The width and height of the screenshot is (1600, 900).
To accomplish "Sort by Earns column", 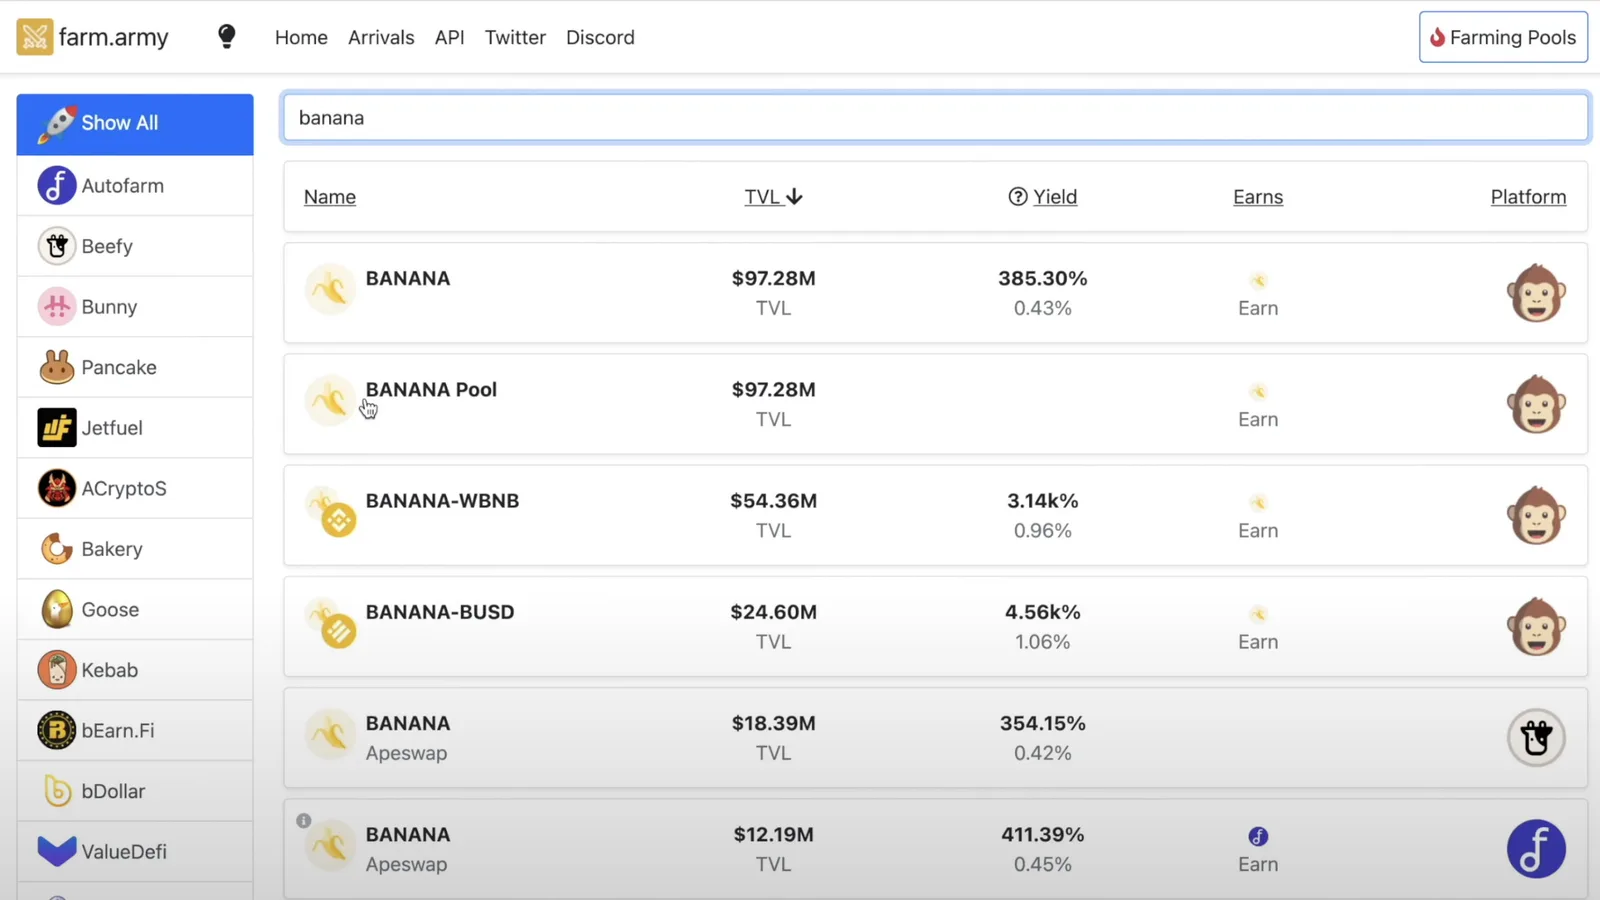I will (x=1258, y=197).
